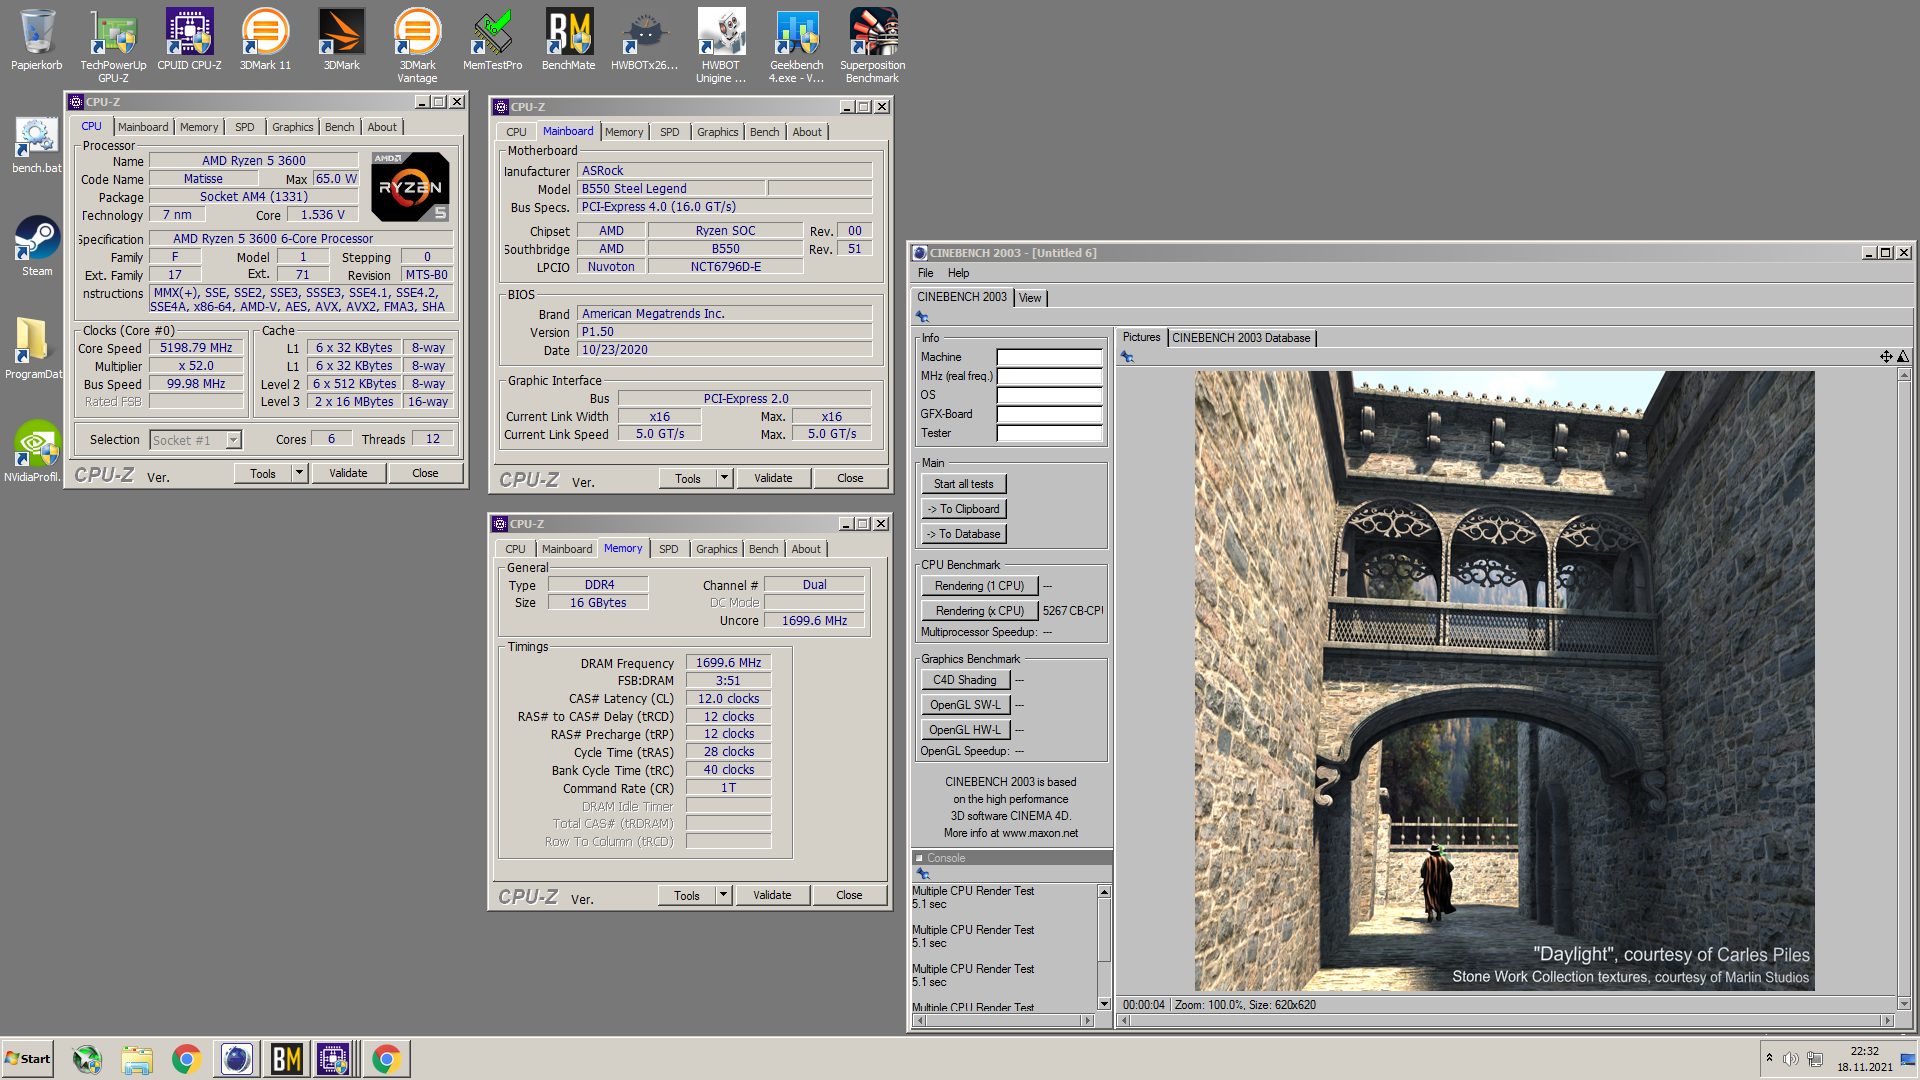The image size is (1920, 1080).
Task: Click the picture view horizontal scrollbar
Action: tap(1507, 1021)
